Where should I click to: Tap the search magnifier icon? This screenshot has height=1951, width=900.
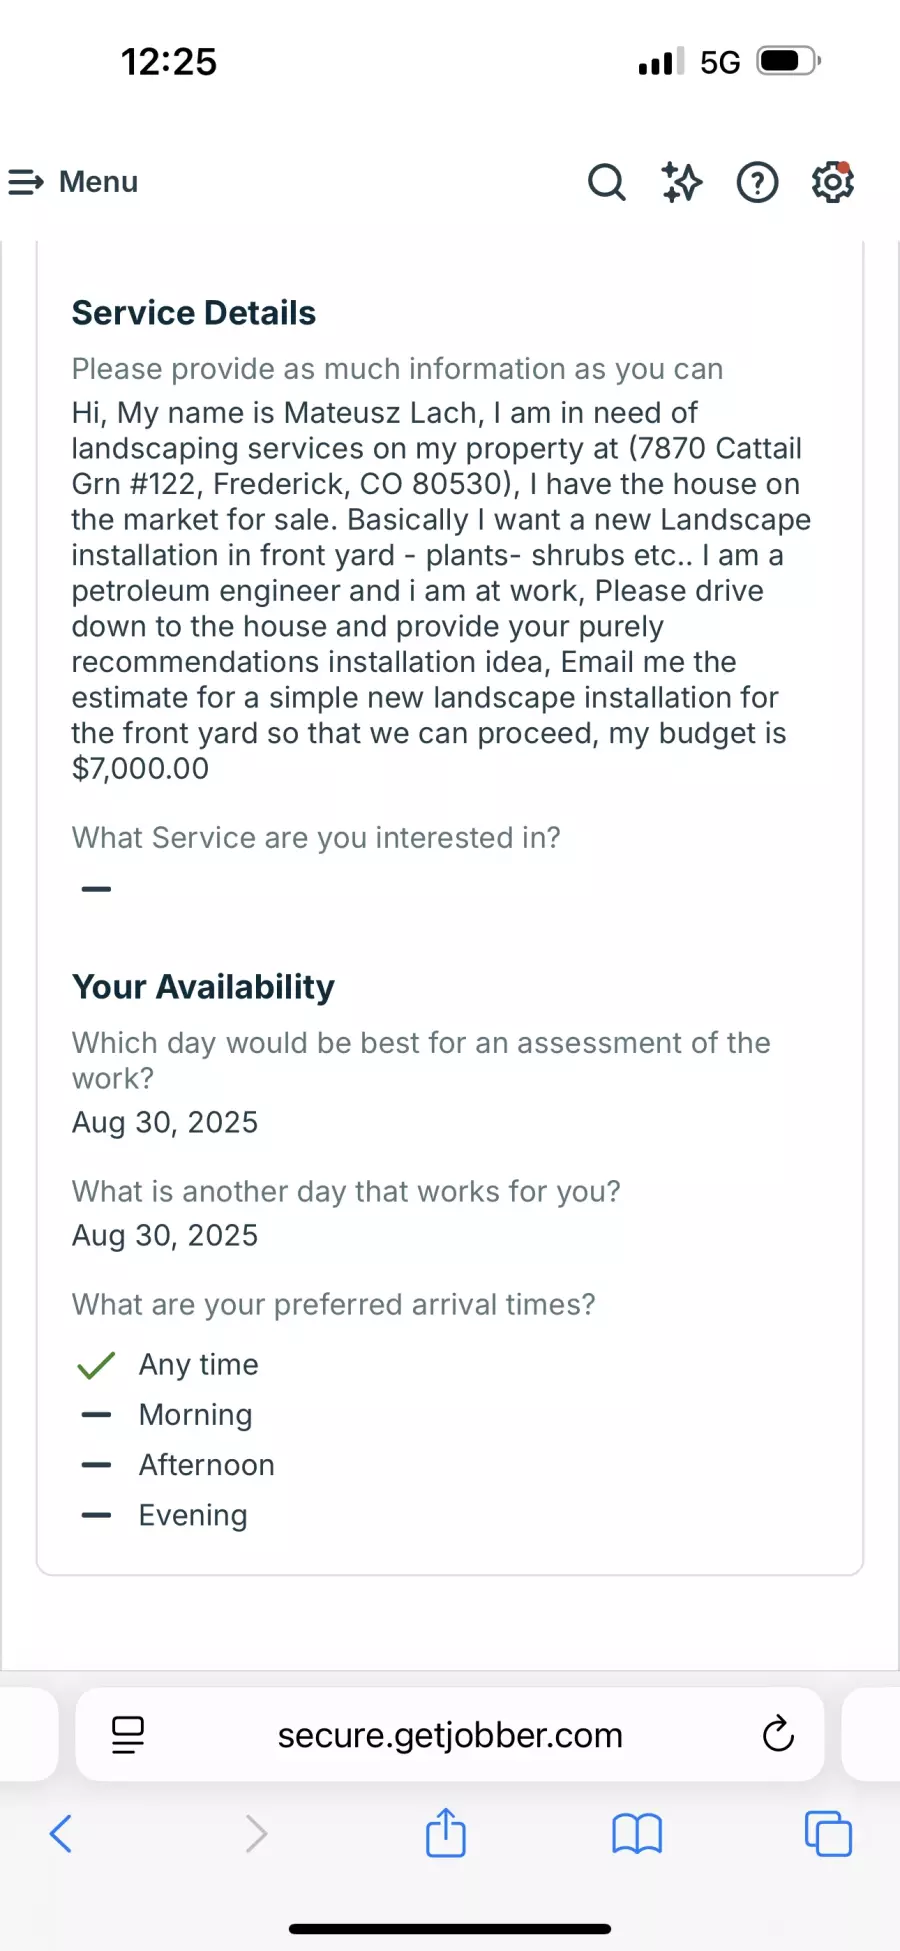[606, 182]
